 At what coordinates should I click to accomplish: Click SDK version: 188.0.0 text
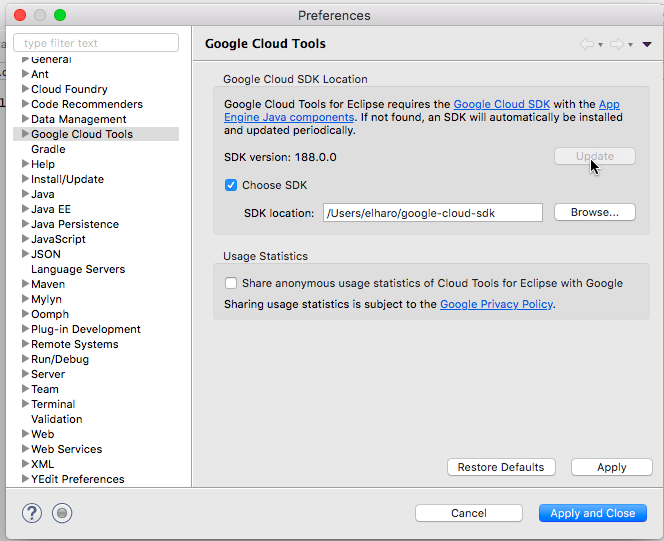tap(280, 157)
